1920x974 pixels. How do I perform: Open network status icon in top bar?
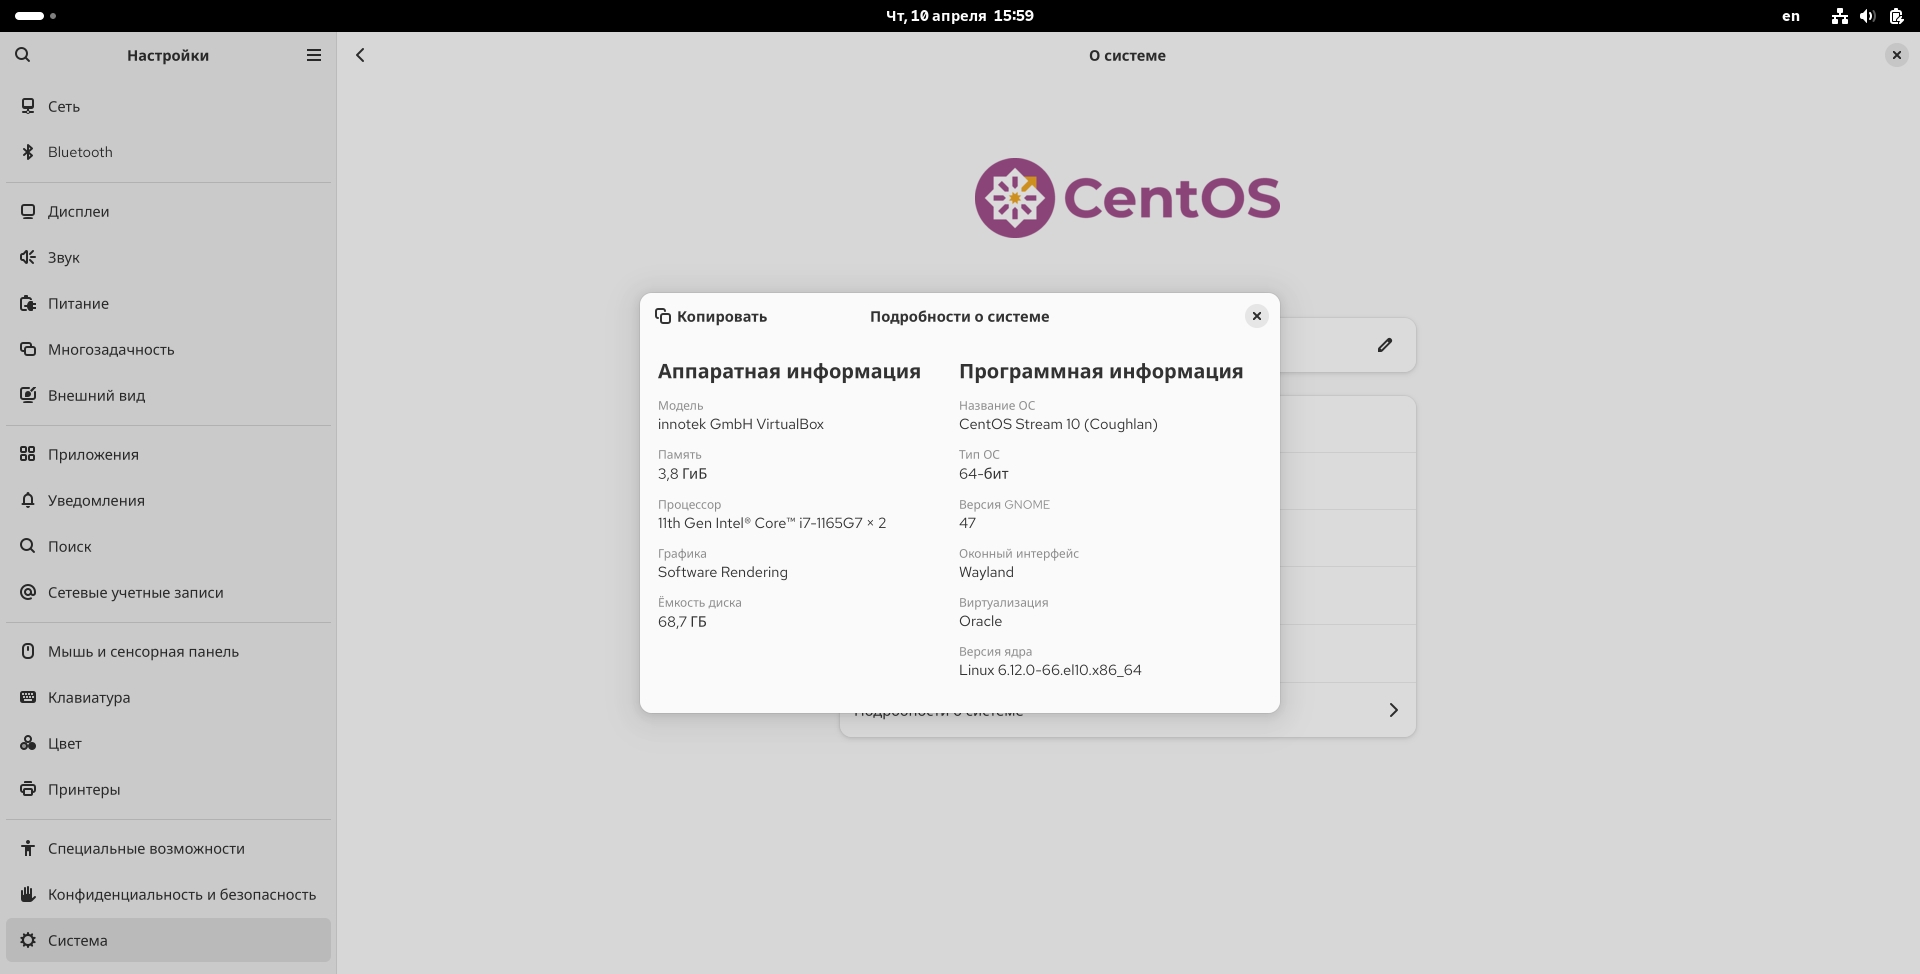[x=1840, y=16]
